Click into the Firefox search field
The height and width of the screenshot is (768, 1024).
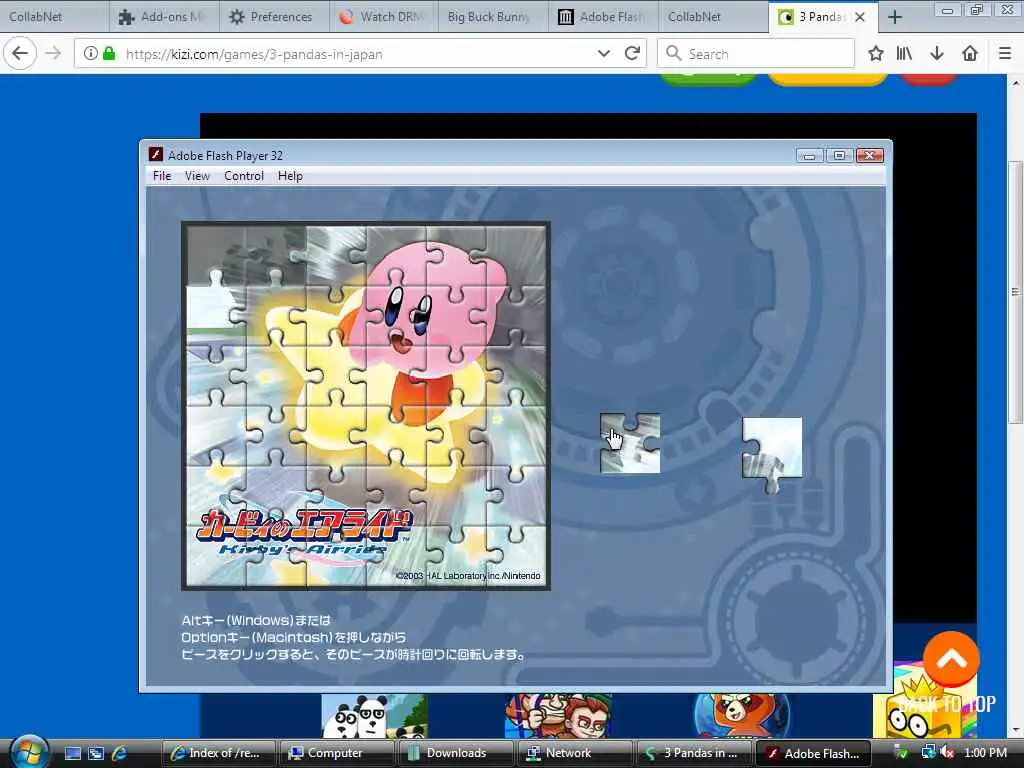756,54
